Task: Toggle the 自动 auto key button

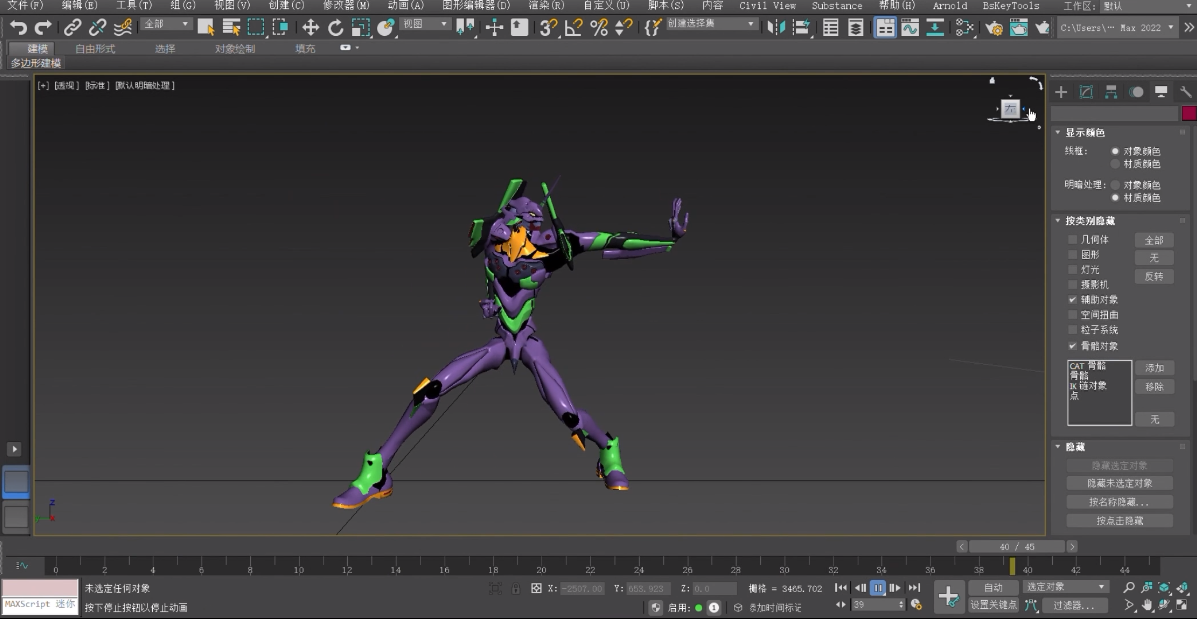Action: click(993, 588)
